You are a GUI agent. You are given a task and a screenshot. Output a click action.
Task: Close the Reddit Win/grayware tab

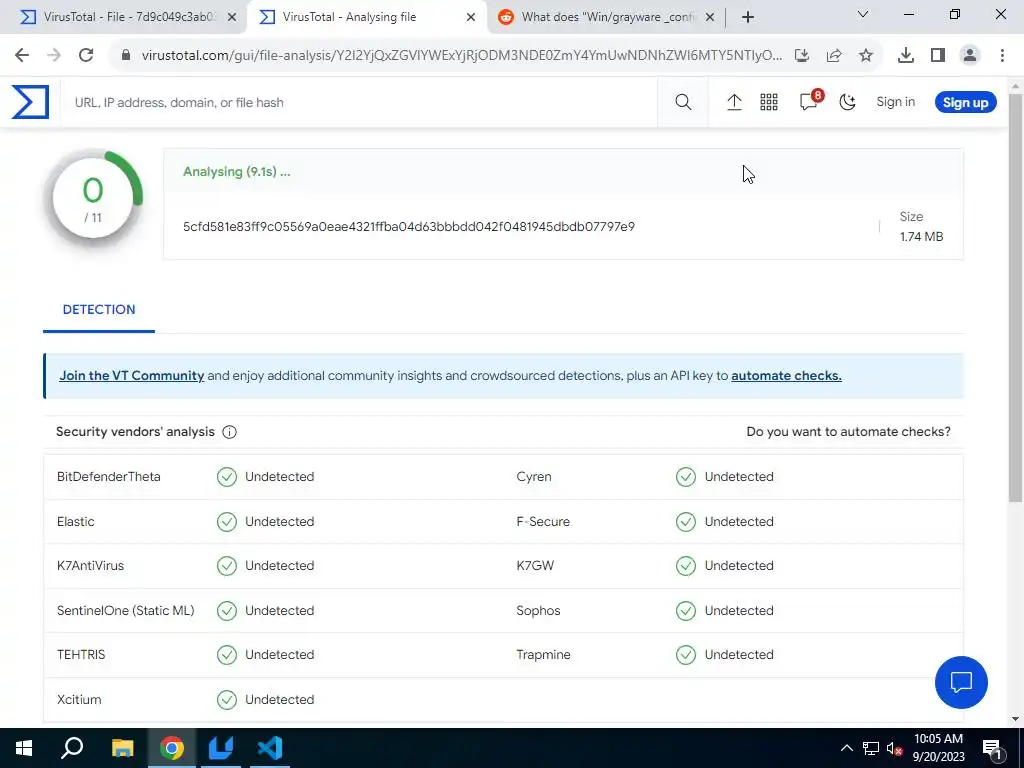[x=710, y=18]
